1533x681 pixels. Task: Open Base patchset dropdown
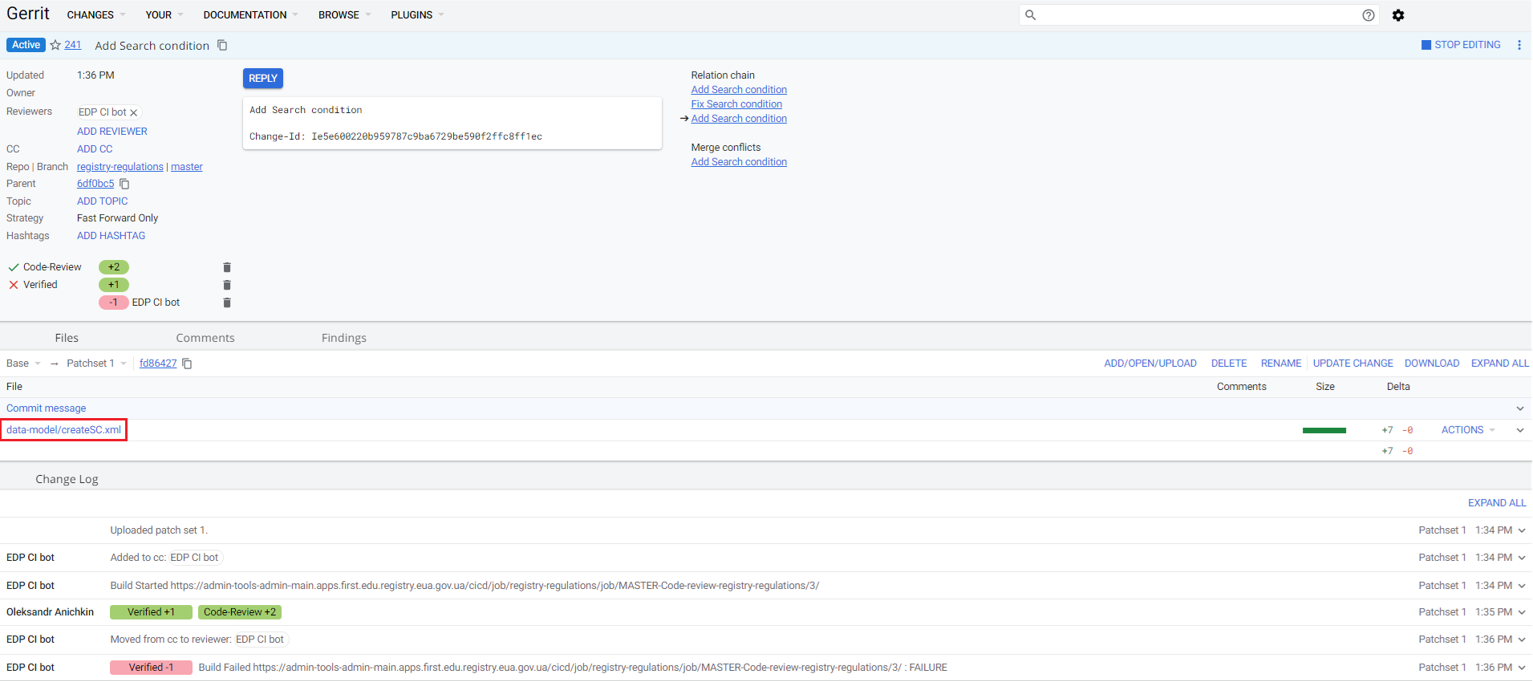click(24, 364)
